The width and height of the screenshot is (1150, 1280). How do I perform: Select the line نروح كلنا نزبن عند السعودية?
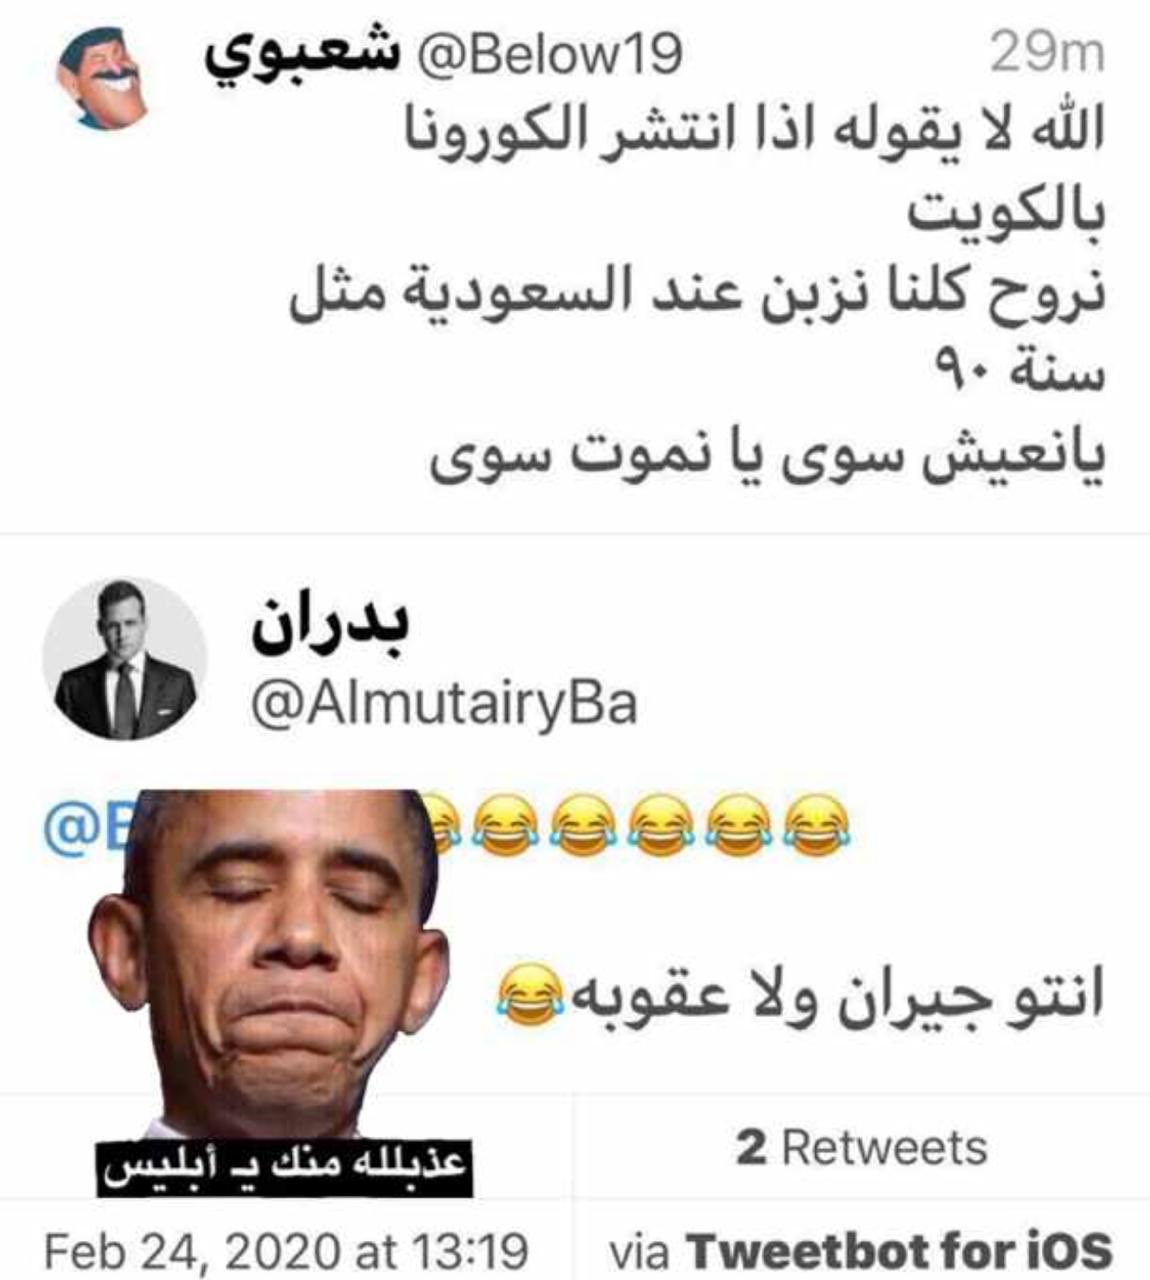(x=697, y=294)
